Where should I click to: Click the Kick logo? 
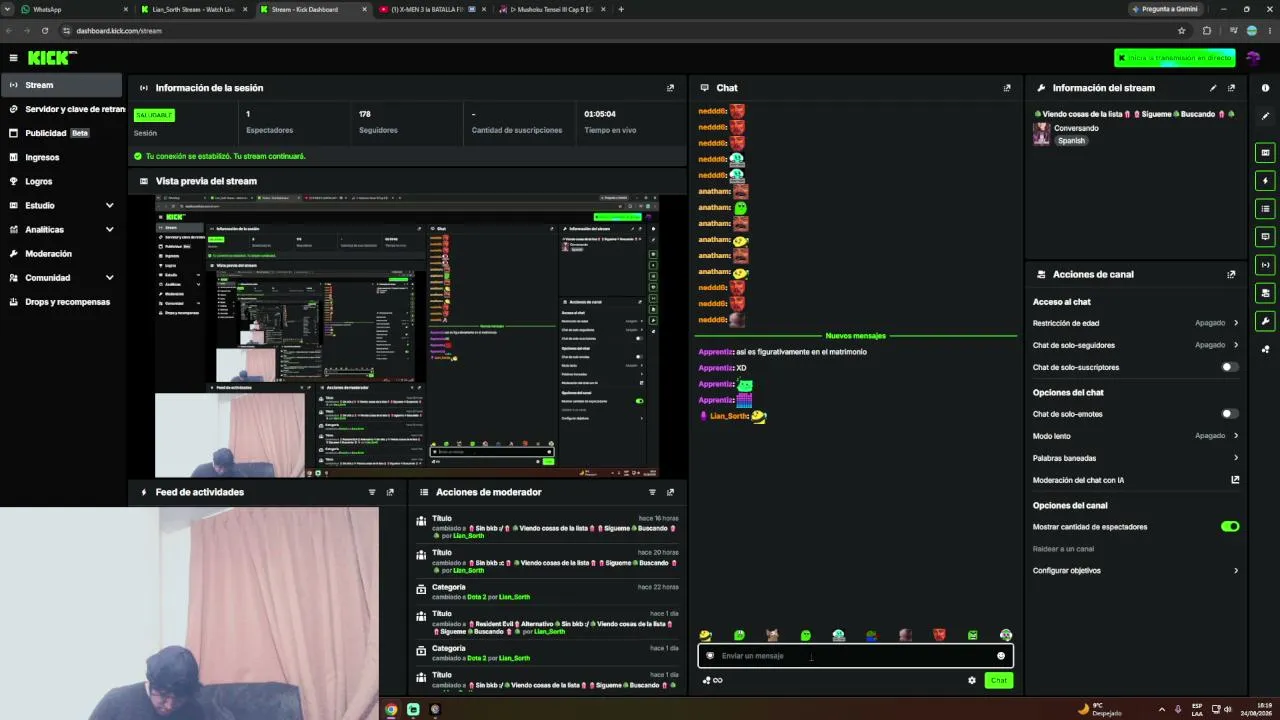[x=52, y=58]
